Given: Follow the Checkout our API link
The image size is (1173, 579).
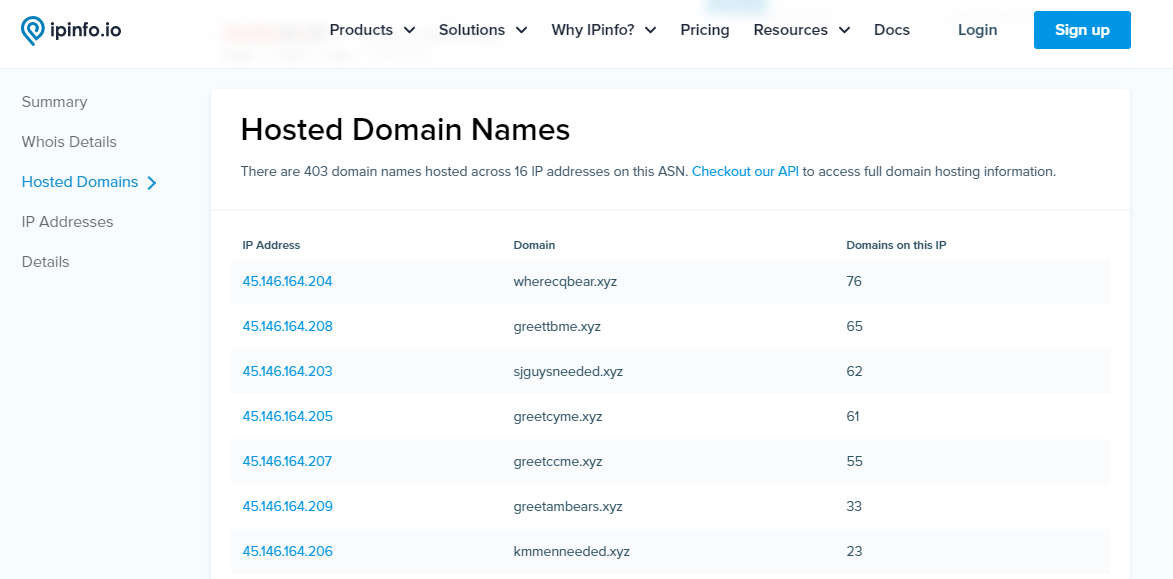Looking at the screenshot, I should click(x=745, y=171).
